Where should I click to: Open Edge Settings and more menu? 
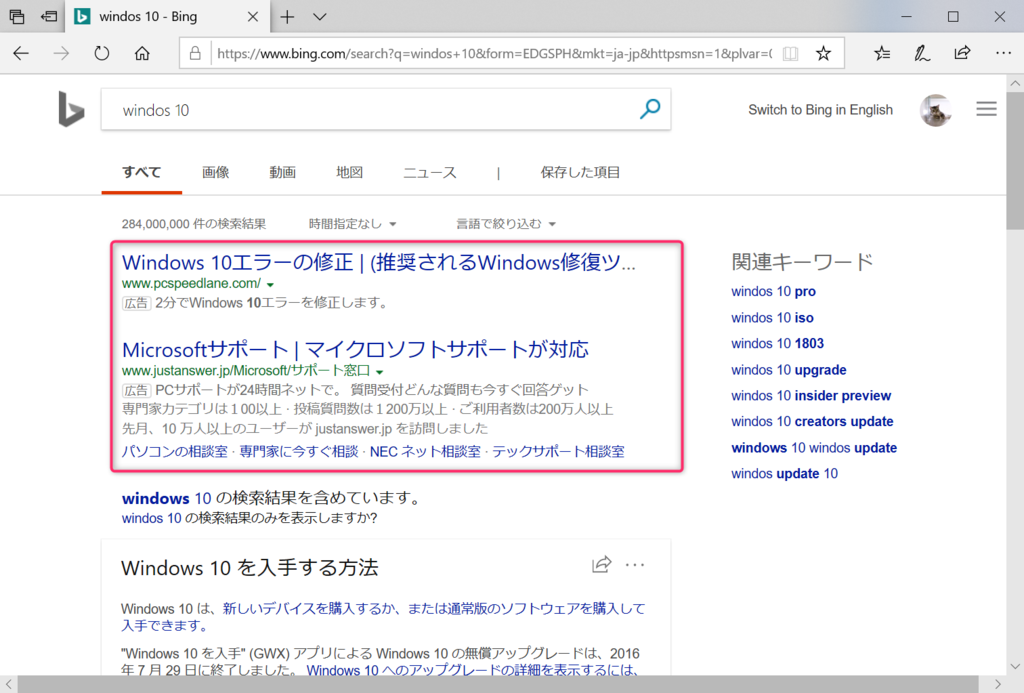[x=1003, y=54]
